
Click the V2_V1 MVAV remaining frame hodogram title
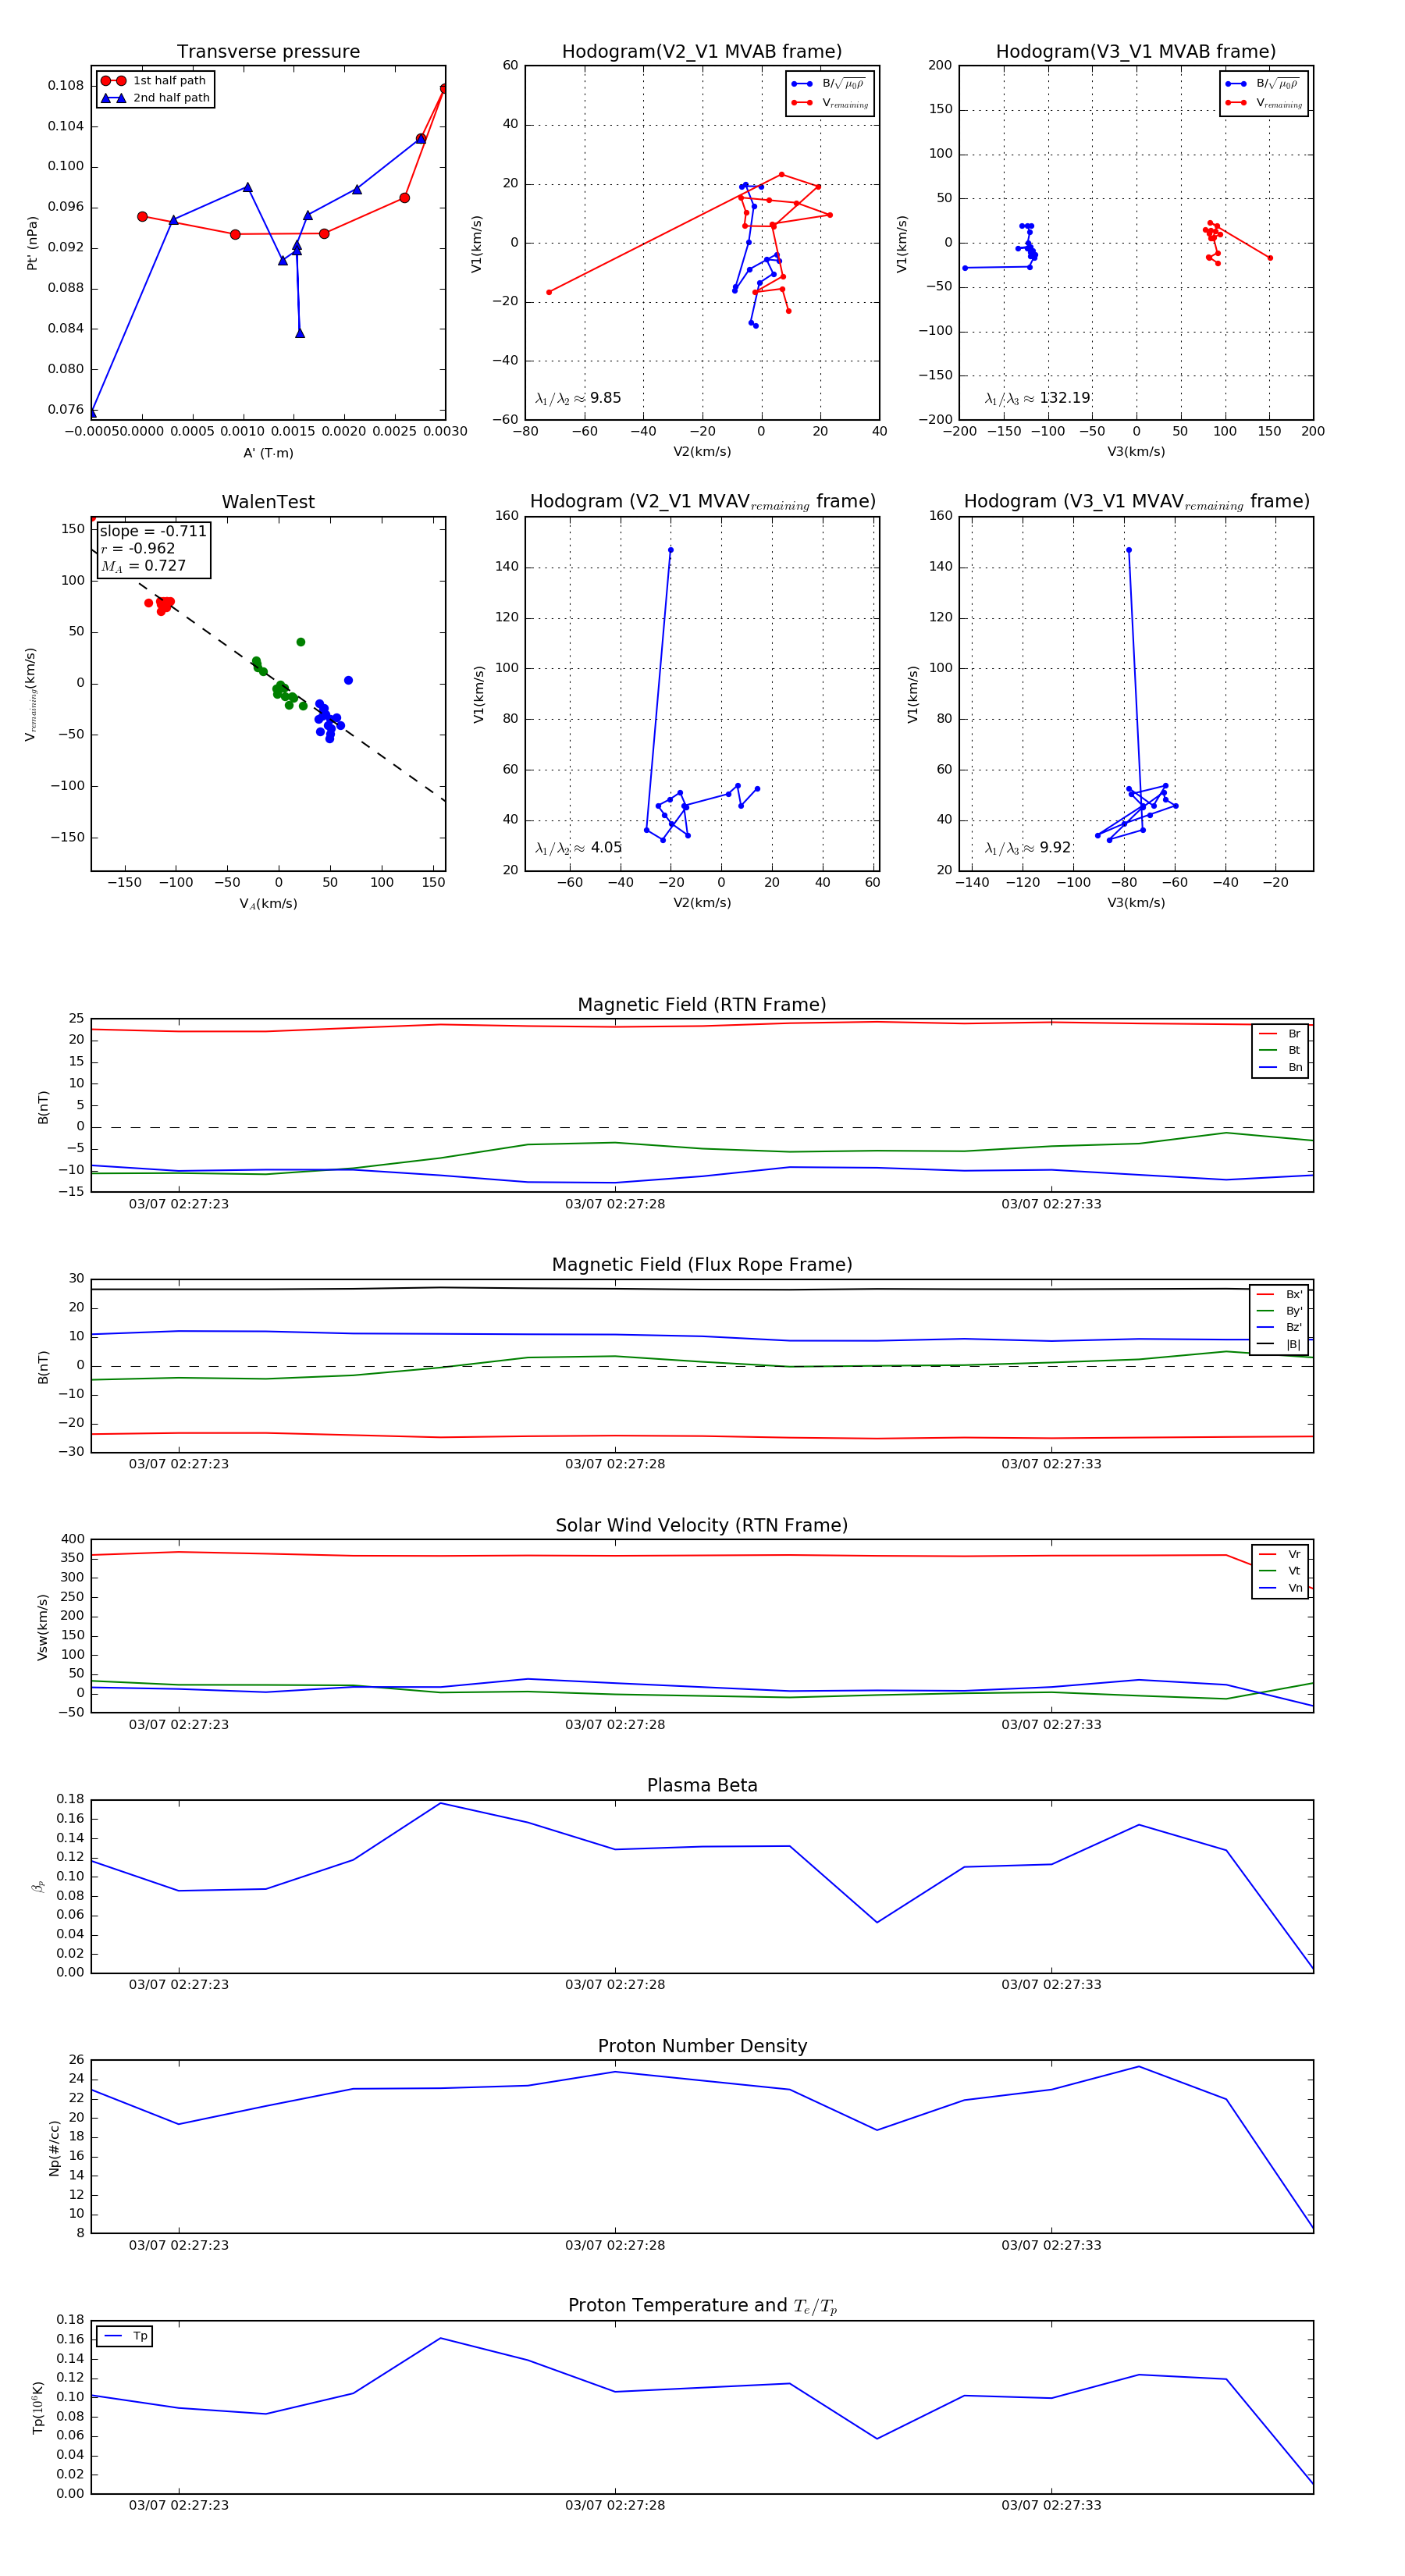702,502
